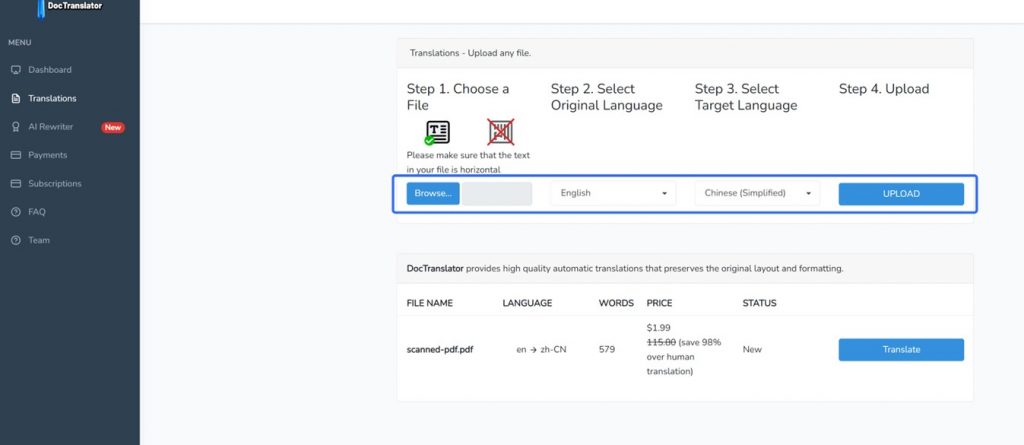Click the AI Rewriter lightbulb icon
1024x445 pixels.
[15, 127]
